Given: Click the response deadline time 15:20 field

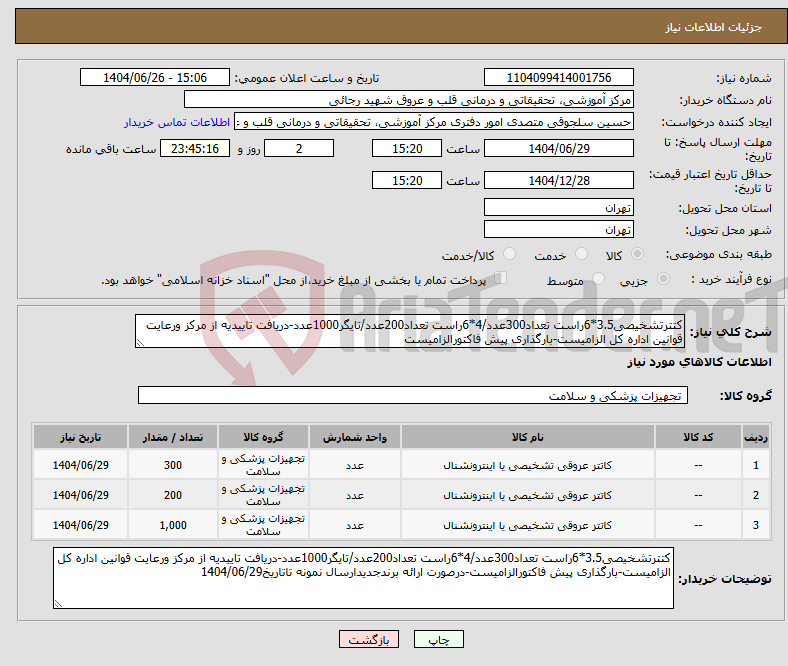Looking at the screenshot, I should point(407,148).
